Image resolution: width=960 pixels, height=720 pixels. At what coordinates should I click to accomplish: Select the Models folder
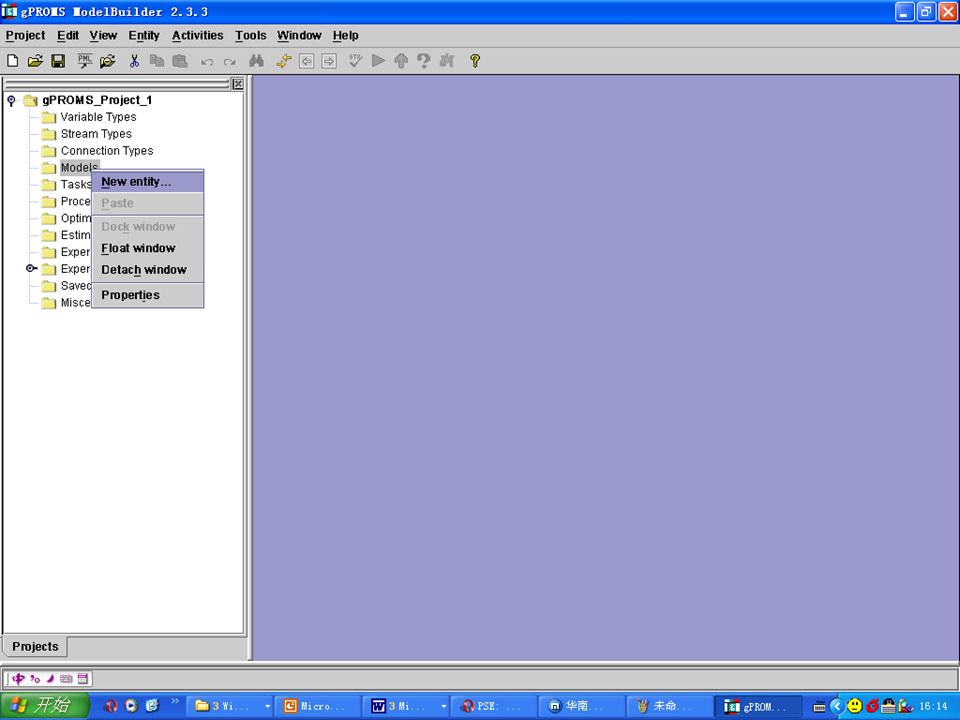(x=79, y=167)
